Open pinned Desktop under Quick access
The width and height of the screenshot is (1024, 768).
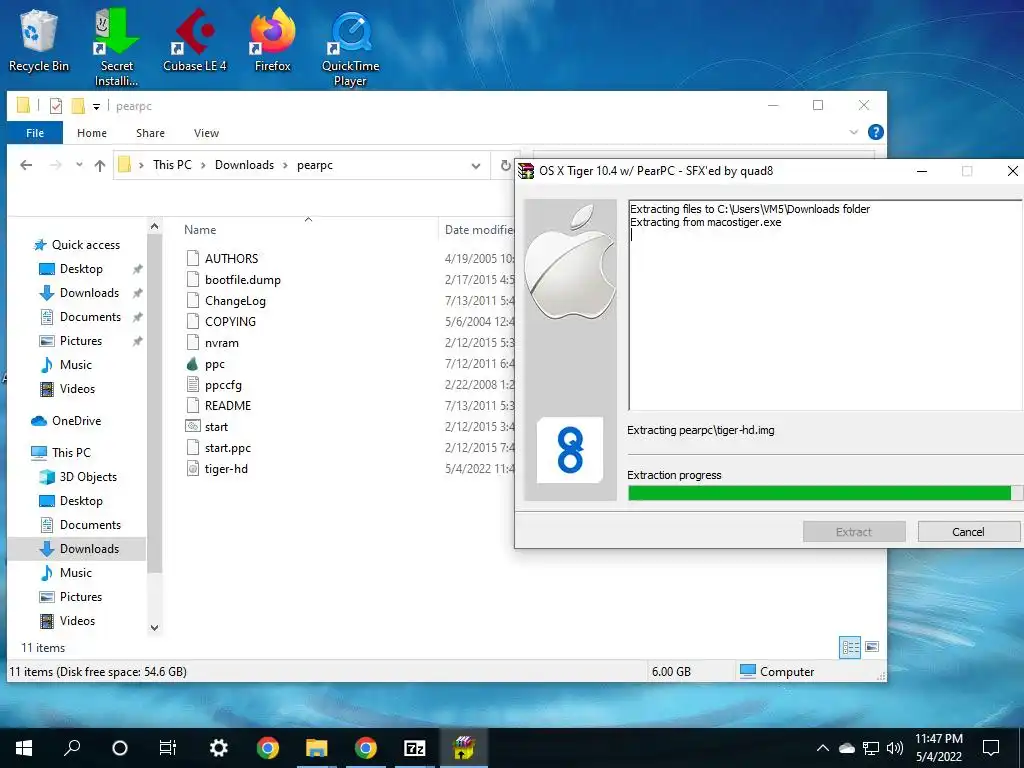[81, 268]
